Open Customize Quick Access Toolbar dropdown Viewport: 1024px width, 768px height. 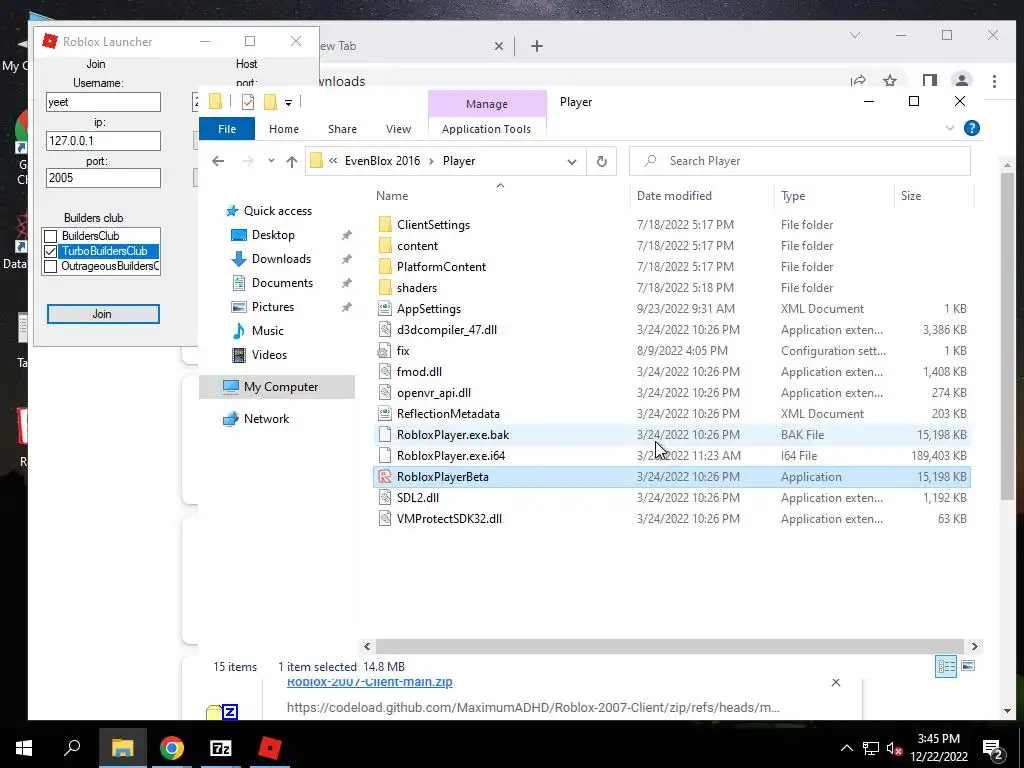288,103
